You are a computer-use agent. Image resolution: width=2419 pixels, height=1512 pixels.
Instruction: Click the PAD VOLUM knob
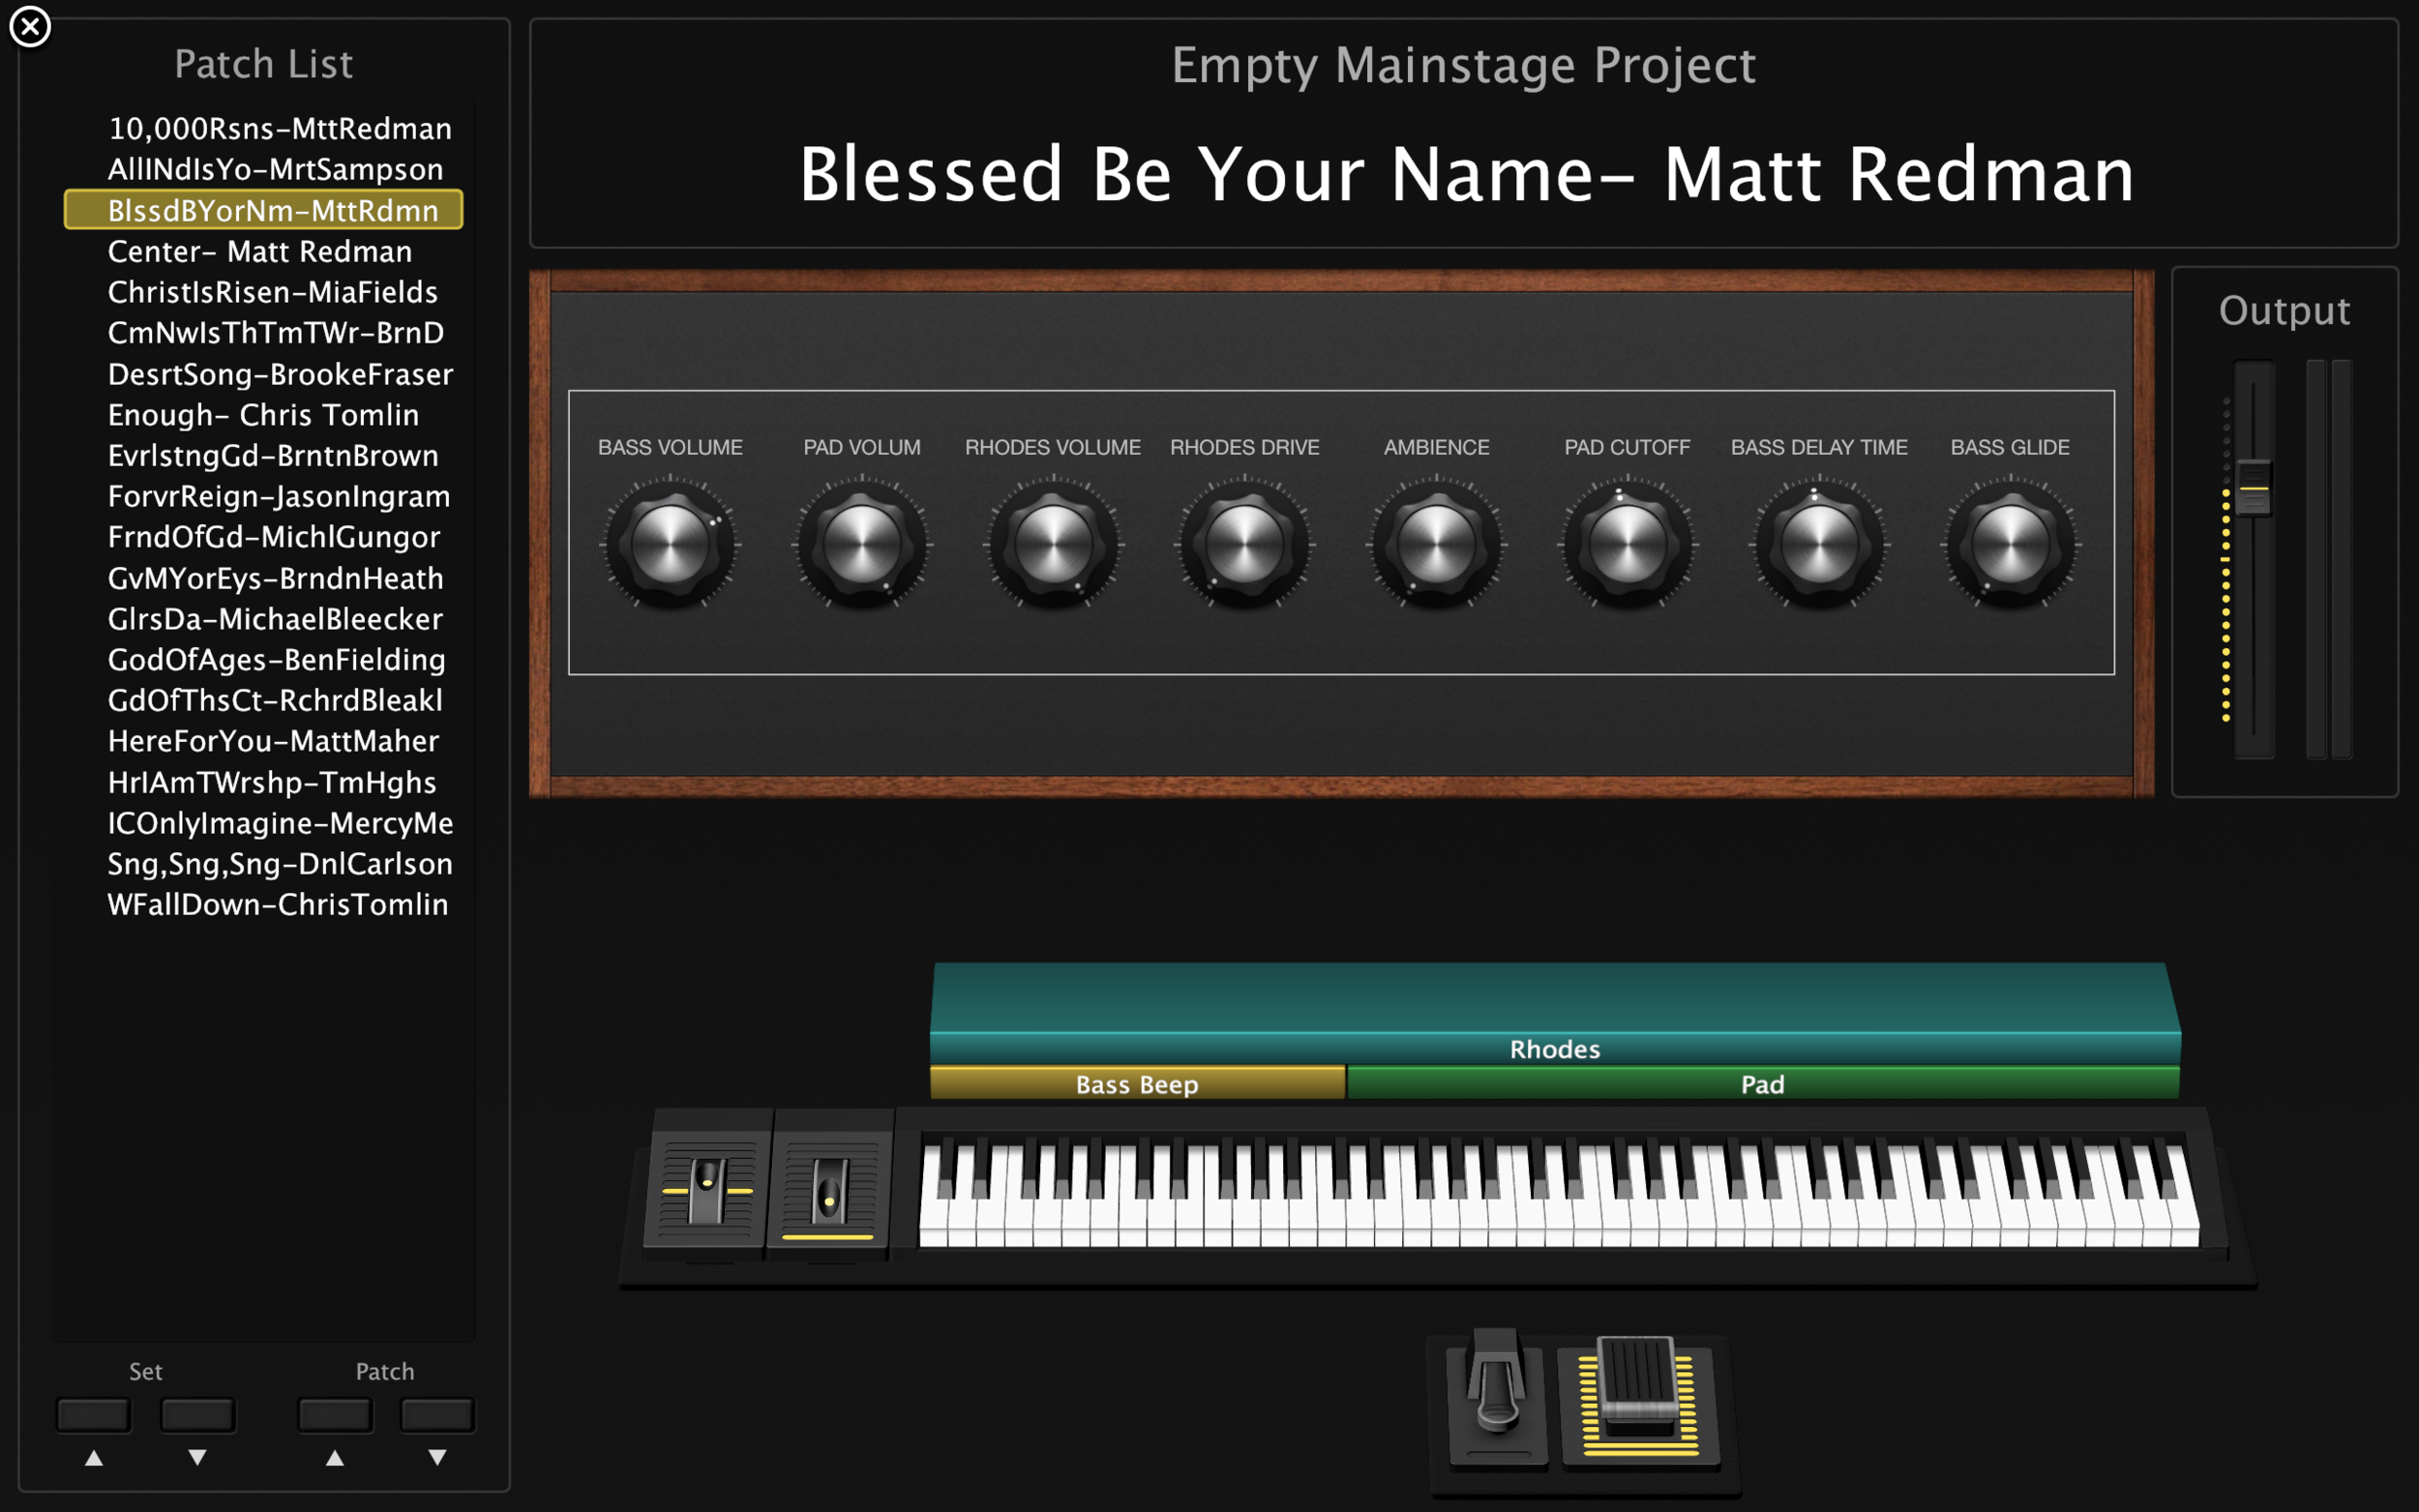click(x=862, y=543)
